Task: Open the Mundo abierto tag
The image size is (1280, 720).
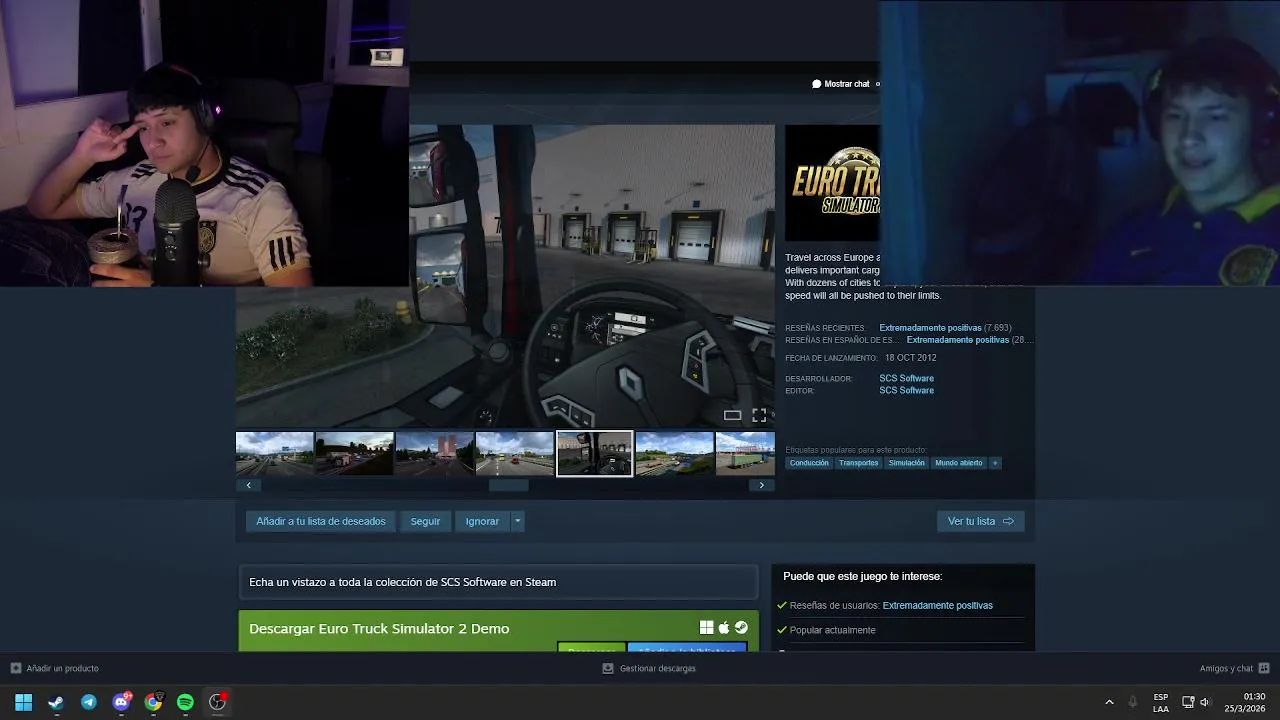Action: coord(958,463)
